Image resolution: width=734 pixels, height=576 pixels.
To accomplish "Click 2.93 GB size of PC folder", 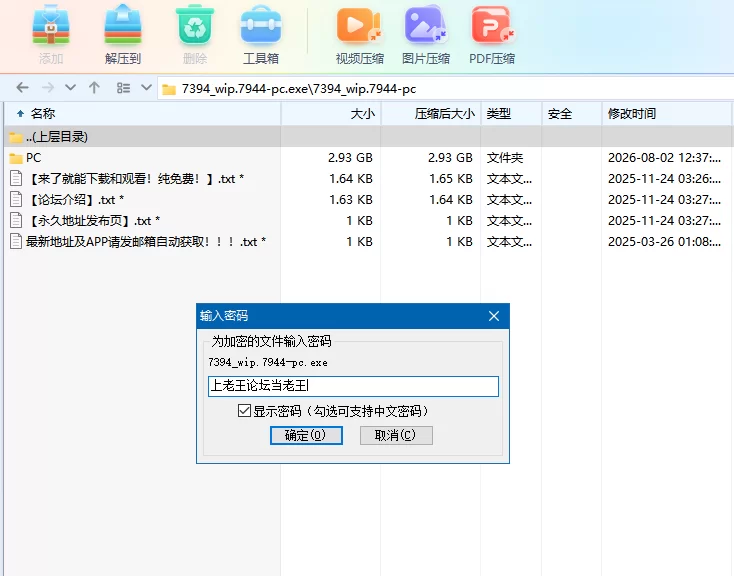I will [350, 158].
